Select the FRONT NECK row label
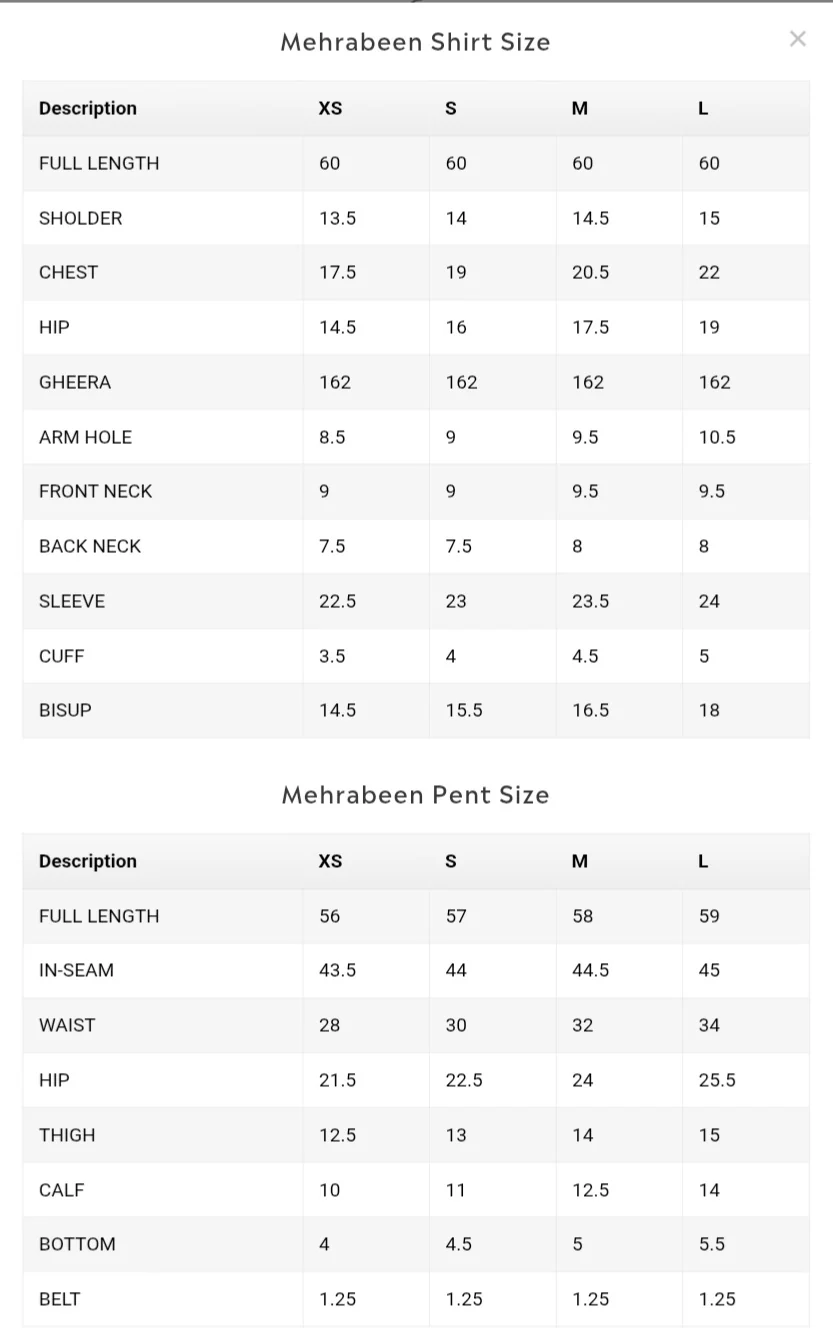Screen dimensions: 833x1339 tap(95, 491)
